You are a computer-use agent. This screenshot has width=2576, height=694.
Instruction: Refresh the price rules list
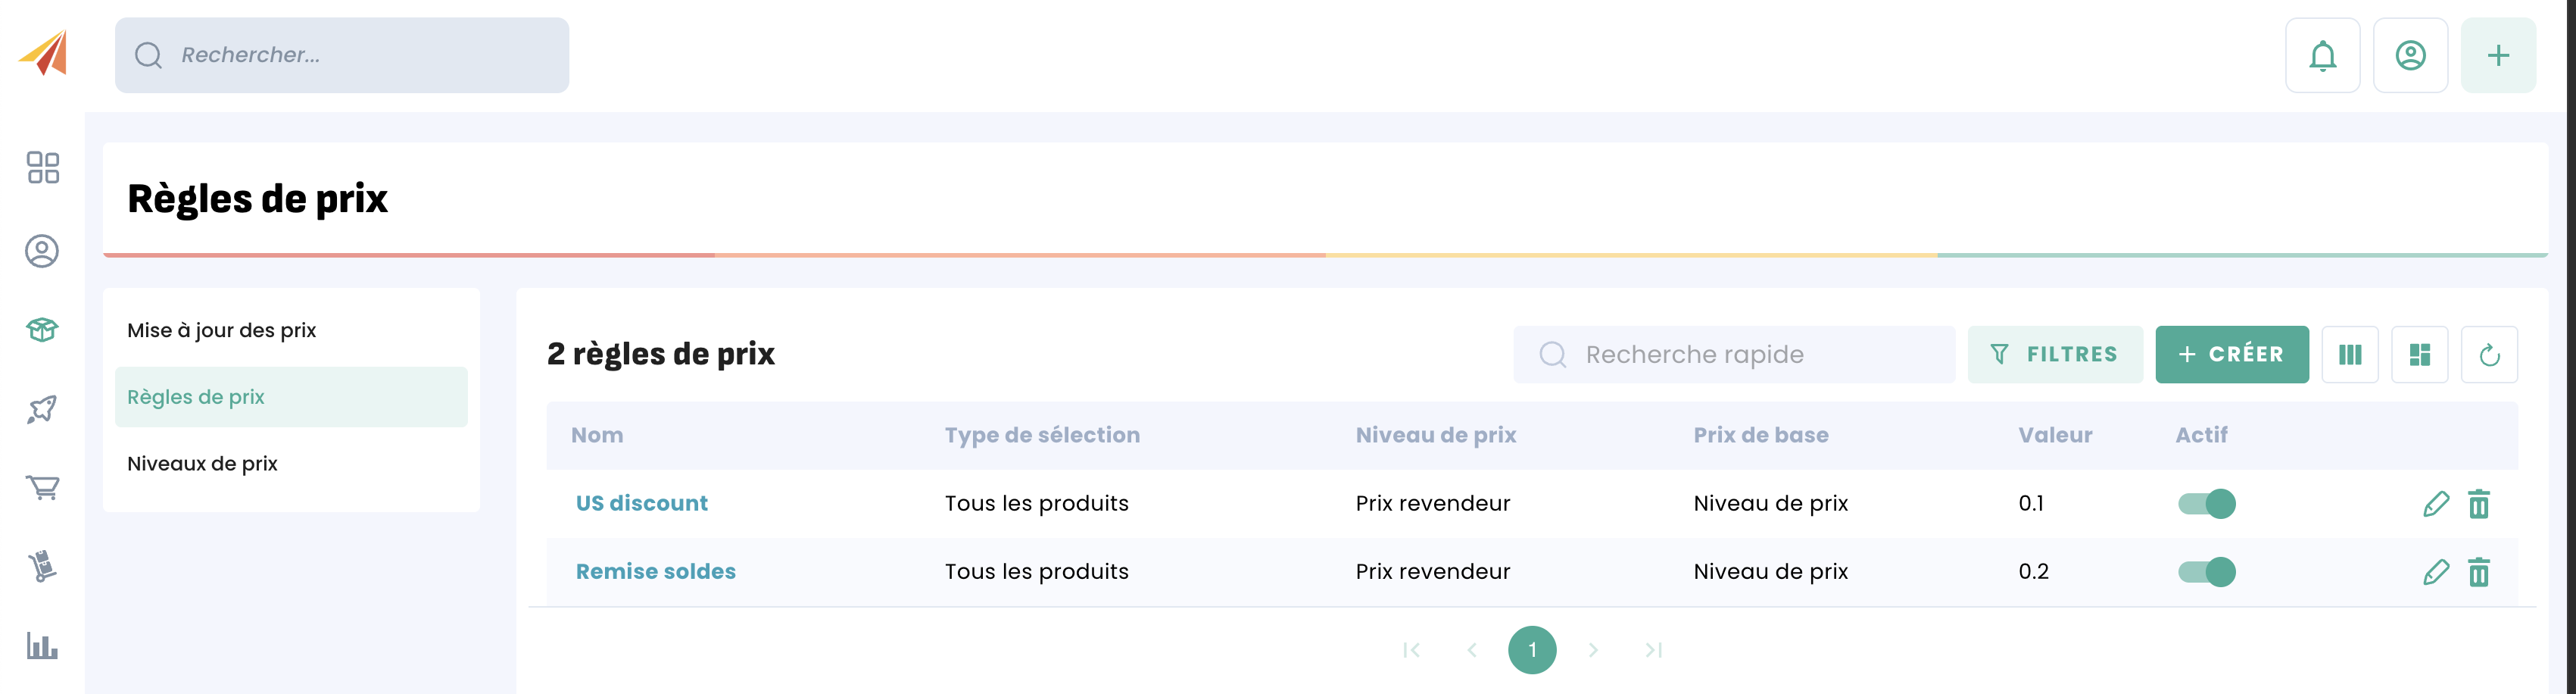point(2489,355)
